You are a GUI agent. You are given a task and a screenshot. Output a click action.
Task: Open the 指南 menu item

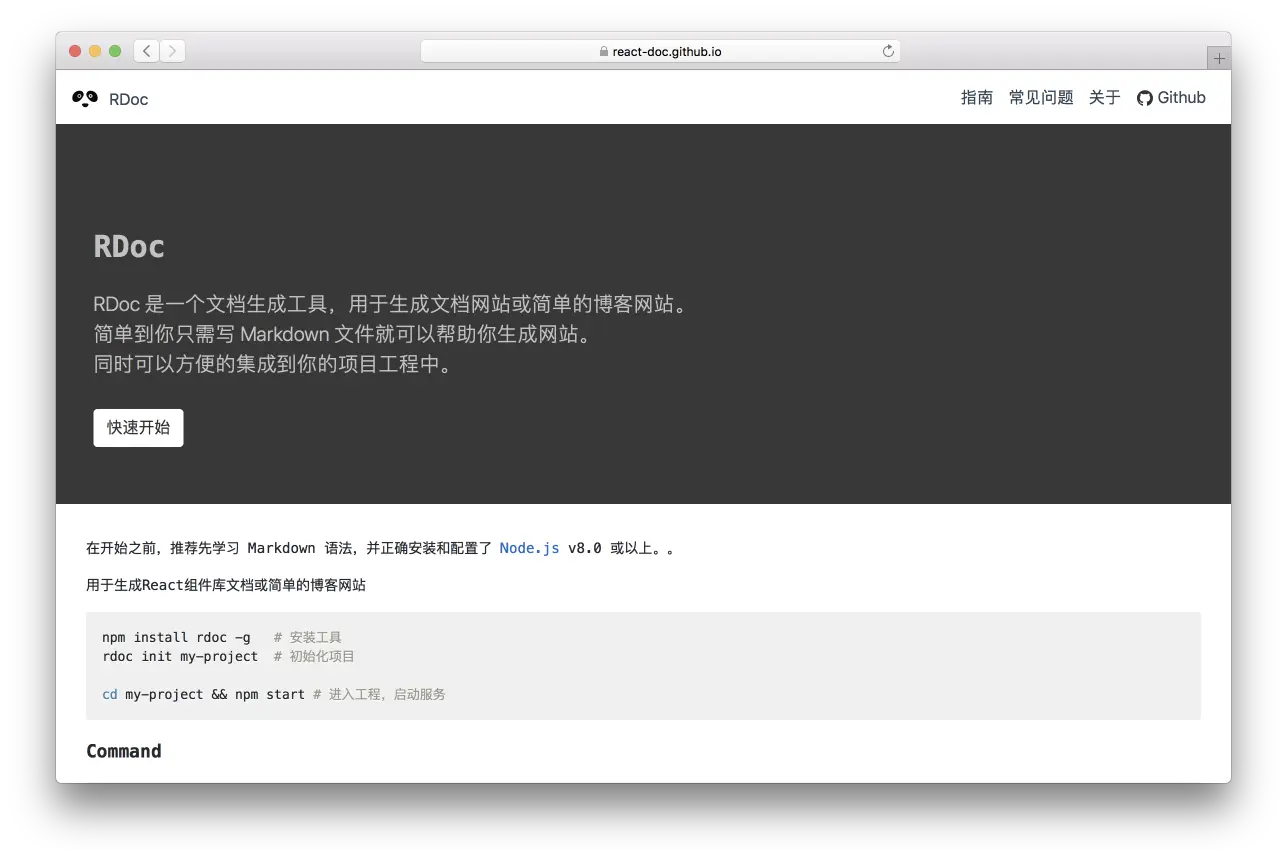pos(977,98)
